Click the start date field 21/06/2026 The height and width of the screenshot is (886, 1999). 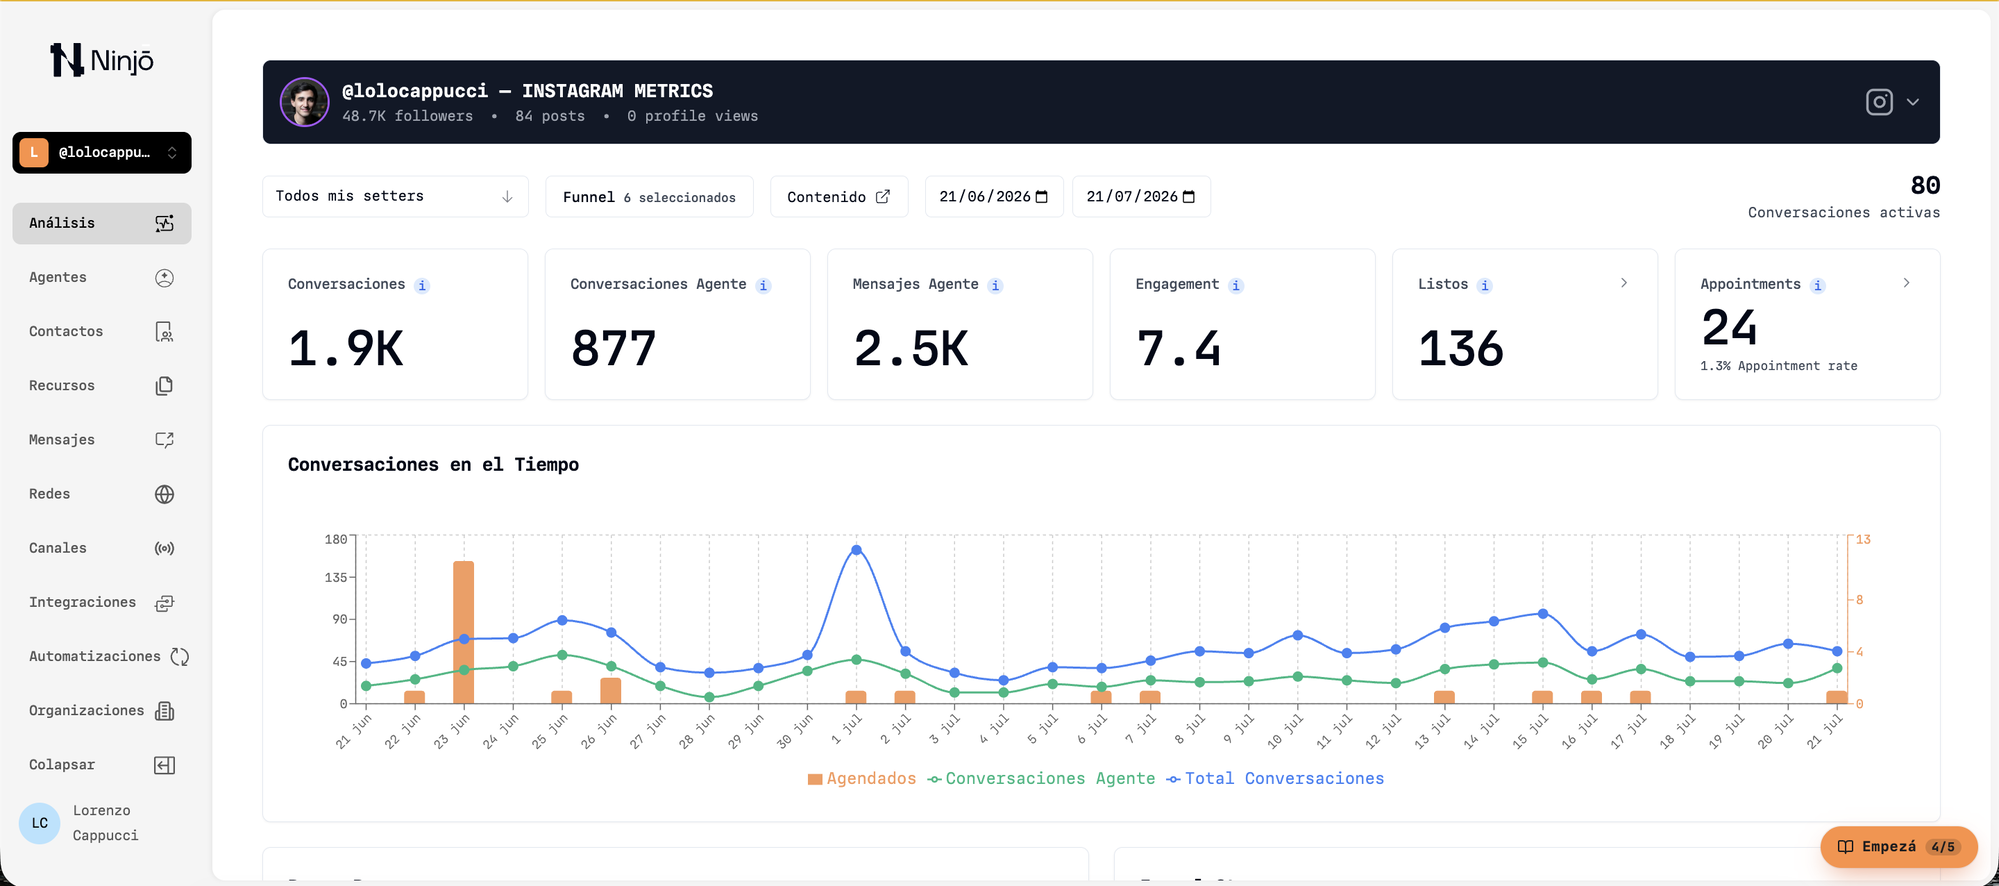[993, 197]
